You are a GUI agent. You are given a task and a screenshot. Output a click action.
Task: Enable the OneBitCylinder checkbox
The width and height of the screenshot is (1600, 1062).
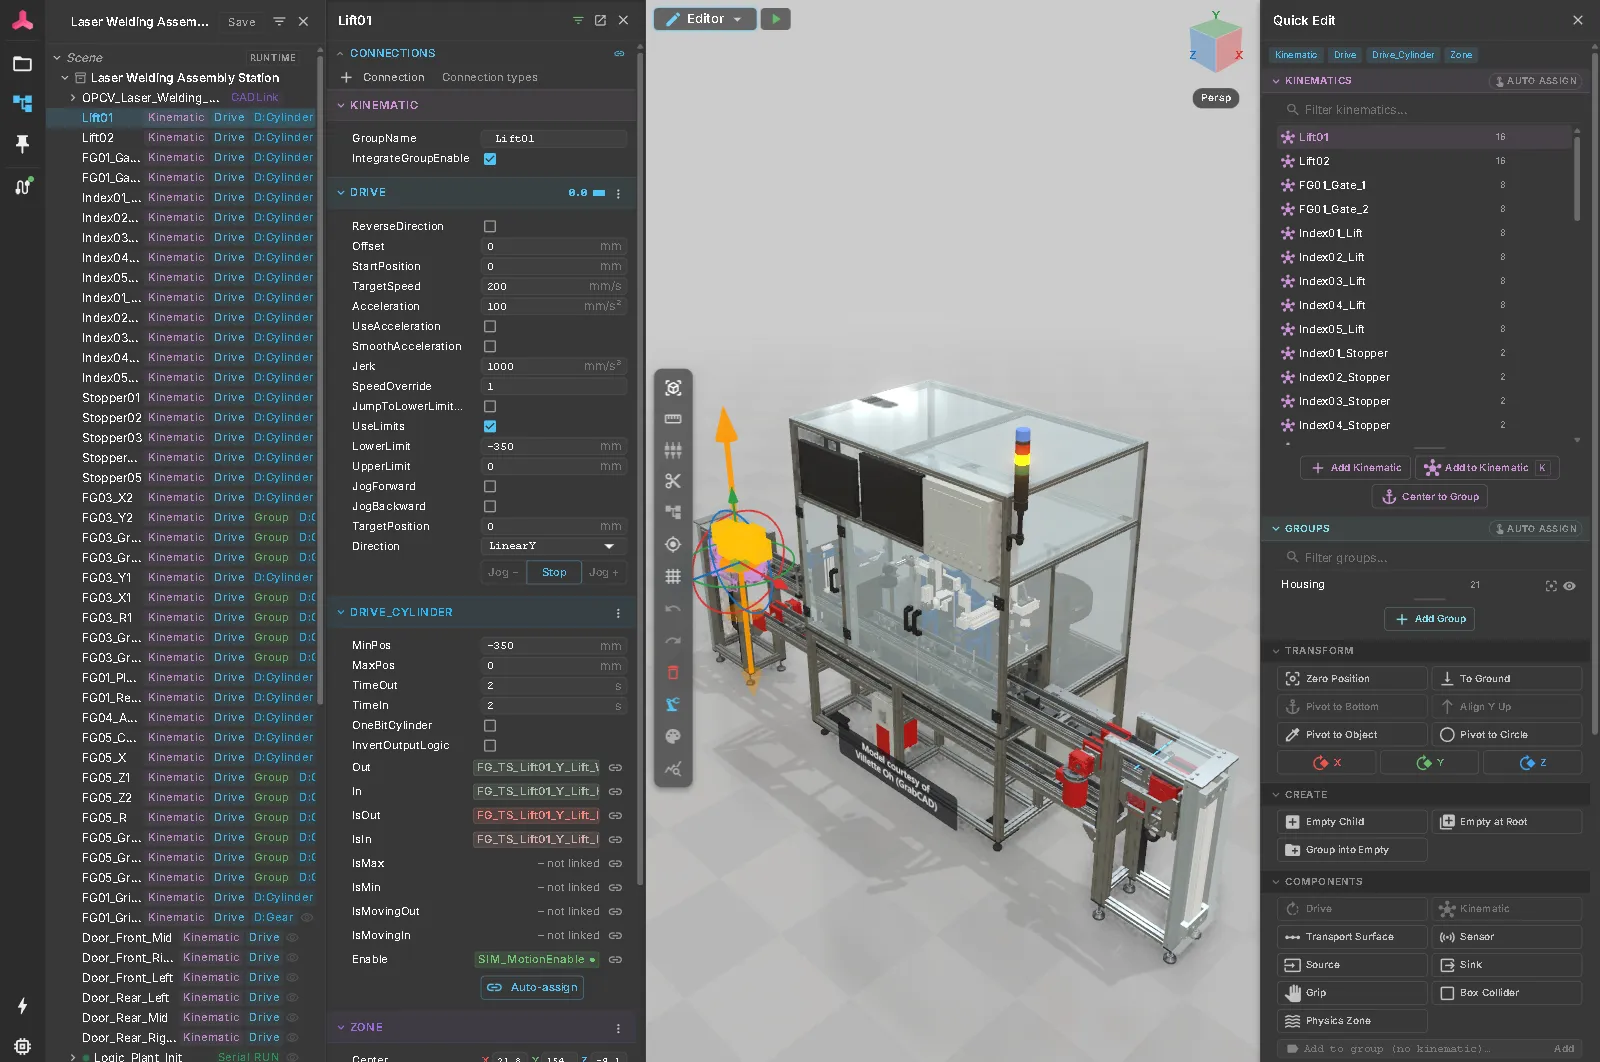coord(490,726)
